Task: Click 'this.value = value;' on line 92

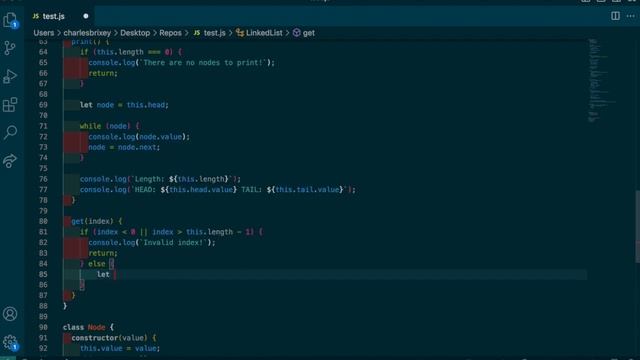Action: [x=120, y=349]
